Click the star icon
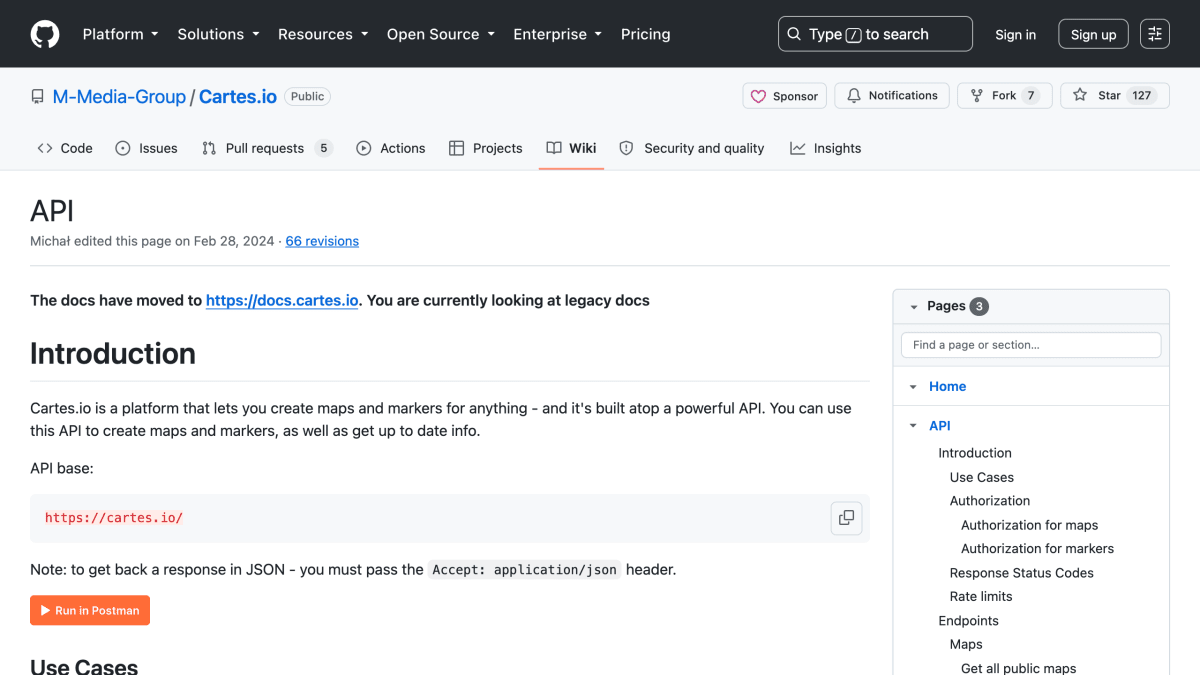The image size is (1200, 675). [1080, 96]
